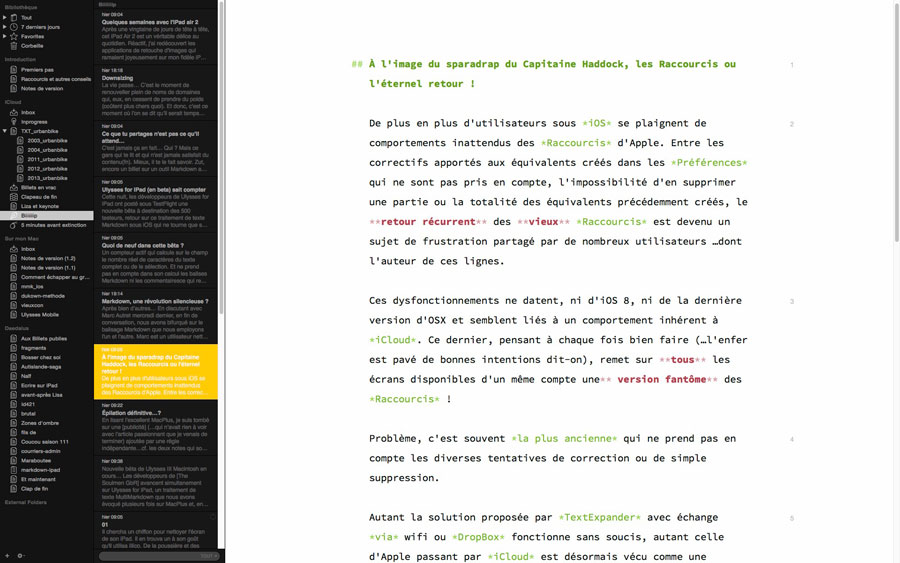Click the Liza et keynote document icon
Screen dimensions: 900x563
pyautogui.click(x=14, y=206)
